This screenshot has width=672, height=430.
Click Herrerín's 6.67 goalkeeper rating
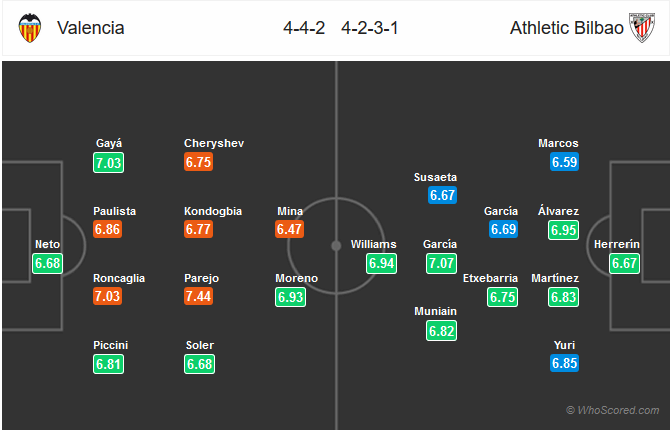[x=624, y=263]
